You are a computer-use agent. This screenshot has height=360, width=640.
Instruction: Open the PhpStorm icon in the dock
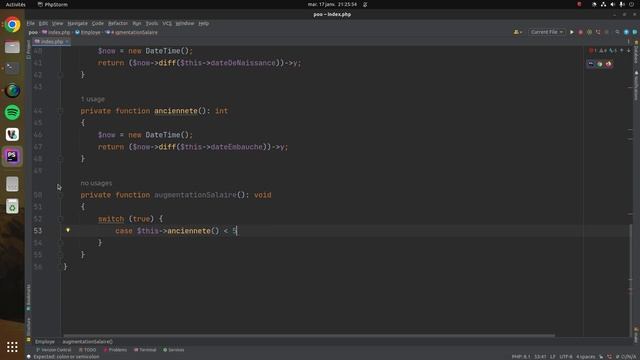click(12, 156)
